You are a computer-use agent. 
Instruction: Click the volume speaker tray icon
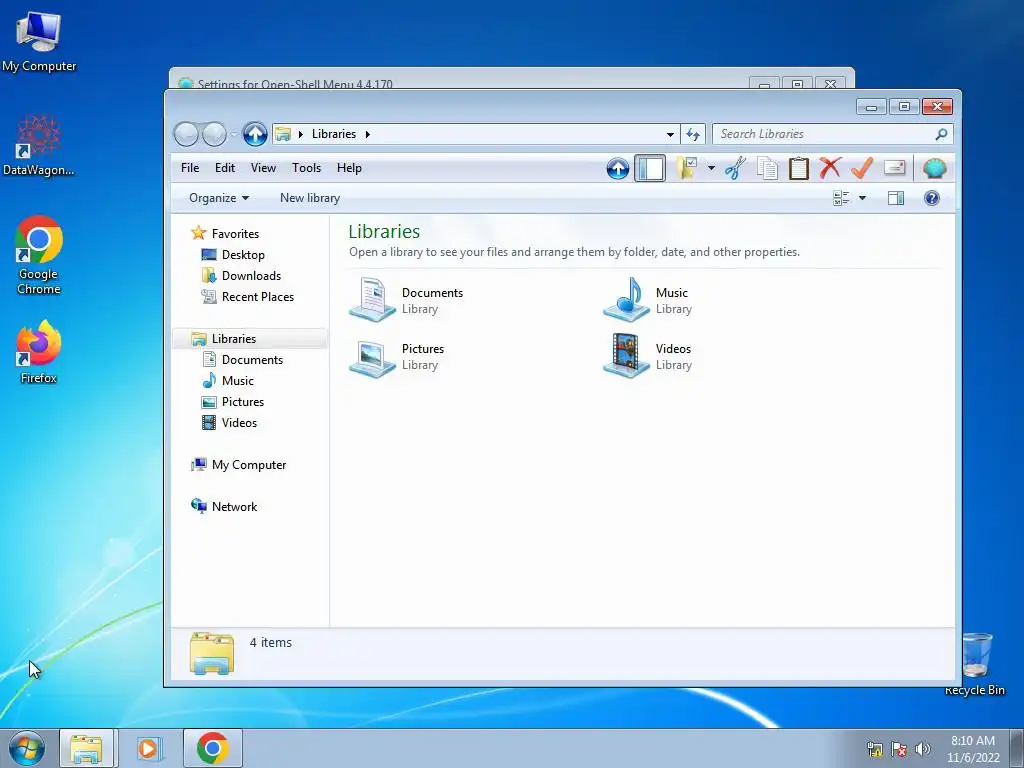coord(923,749)
